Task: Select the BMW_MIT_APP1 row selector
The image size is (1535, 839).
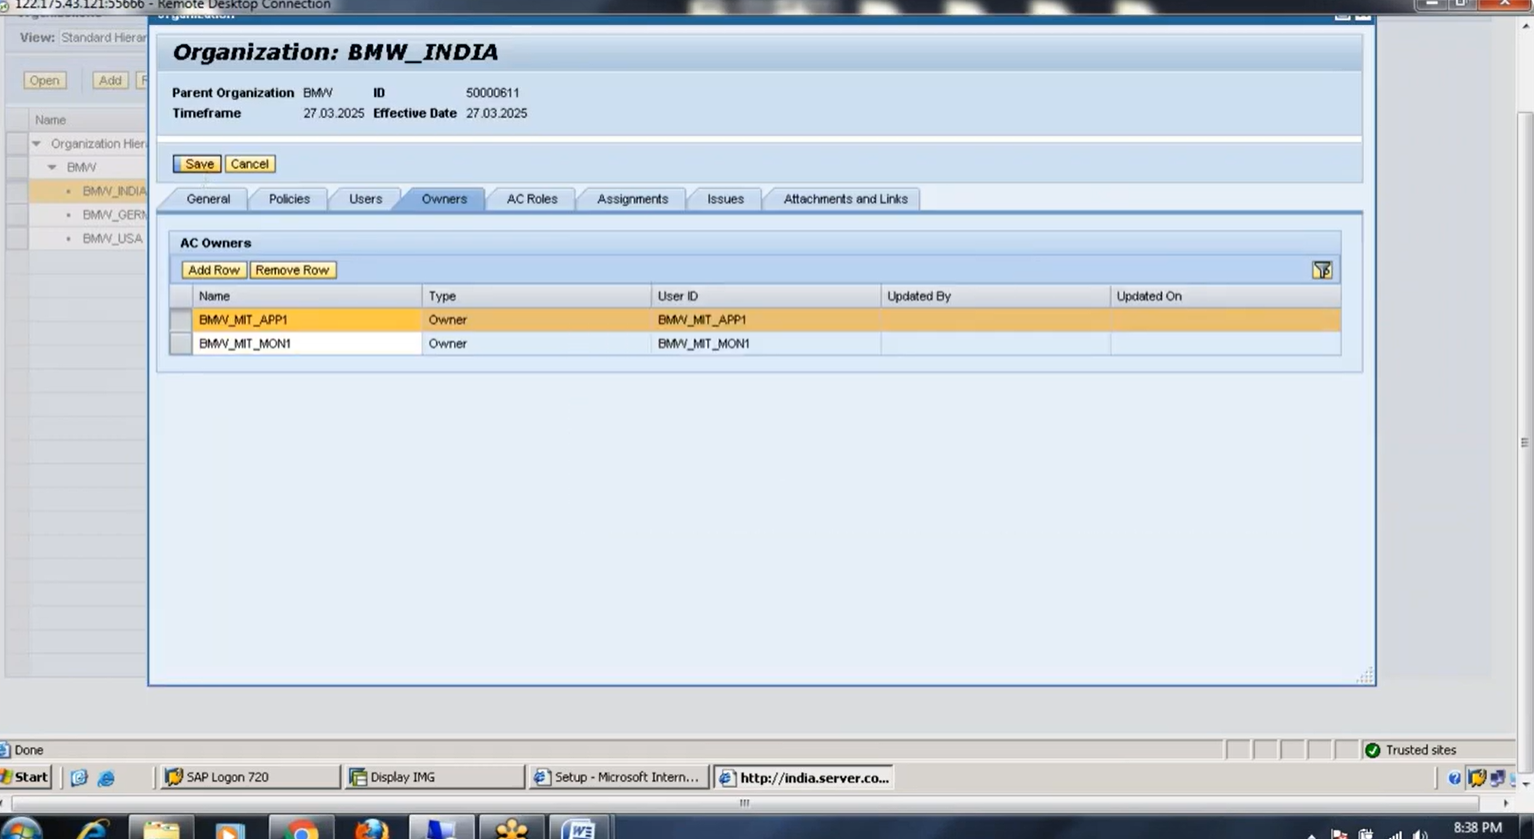Action: click(x=180, y=320)
